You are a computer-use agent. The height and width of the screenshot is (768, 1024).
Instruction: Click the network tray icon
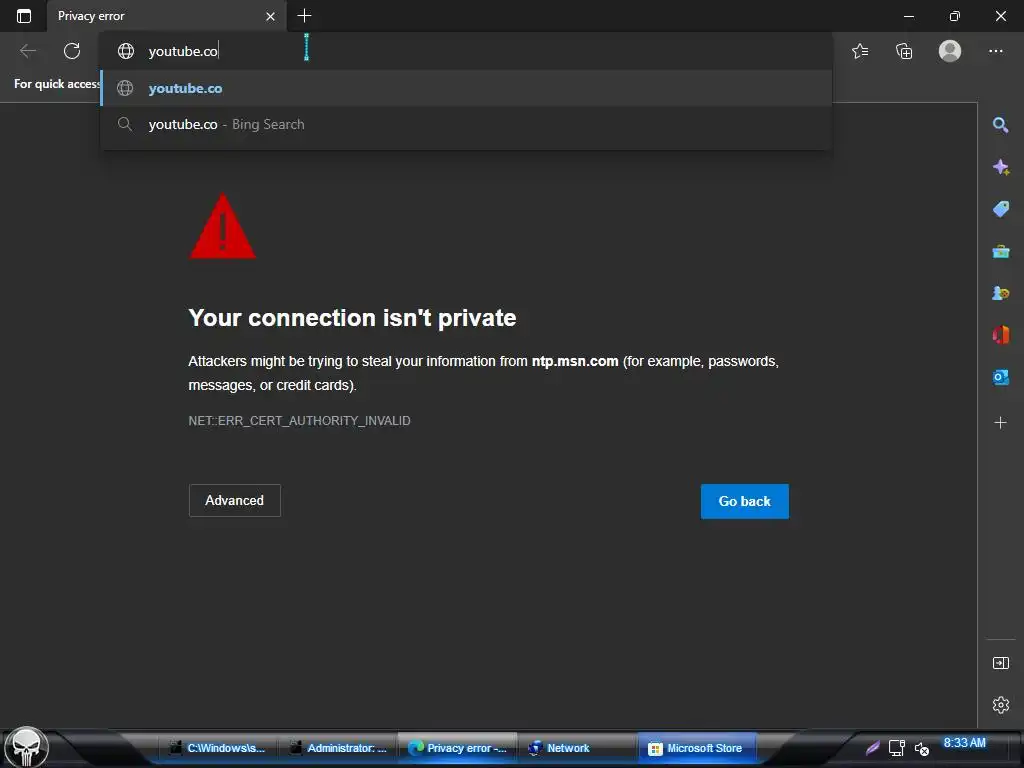[x=897, y=748]
